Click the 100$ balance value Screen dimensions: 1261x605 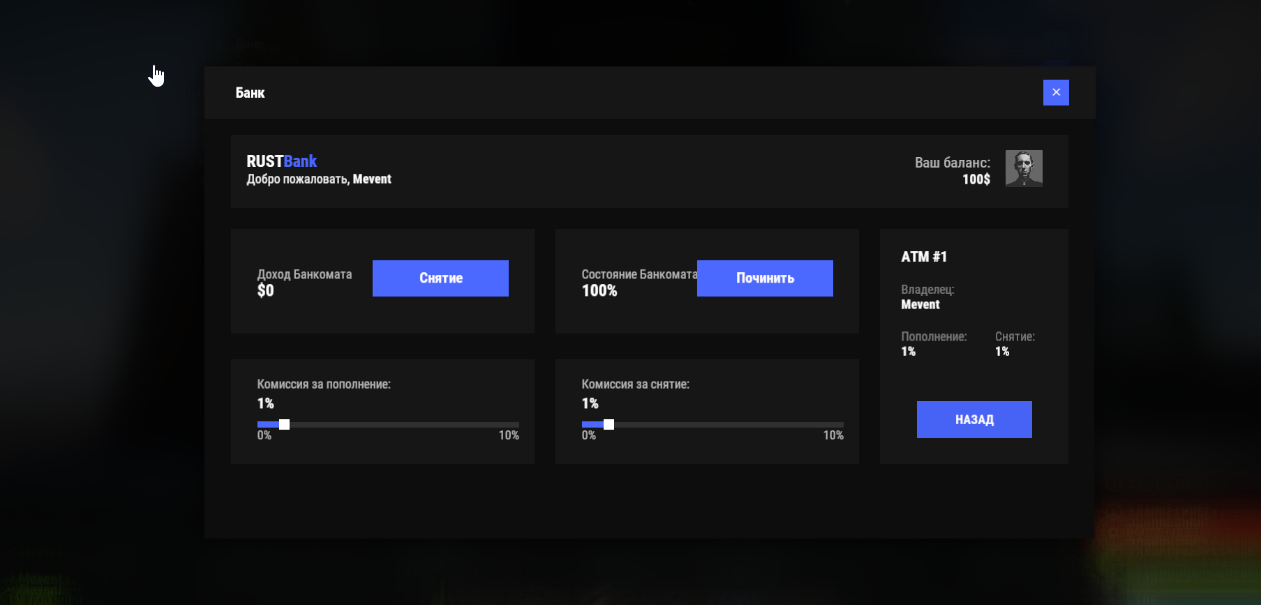point(975,180)
